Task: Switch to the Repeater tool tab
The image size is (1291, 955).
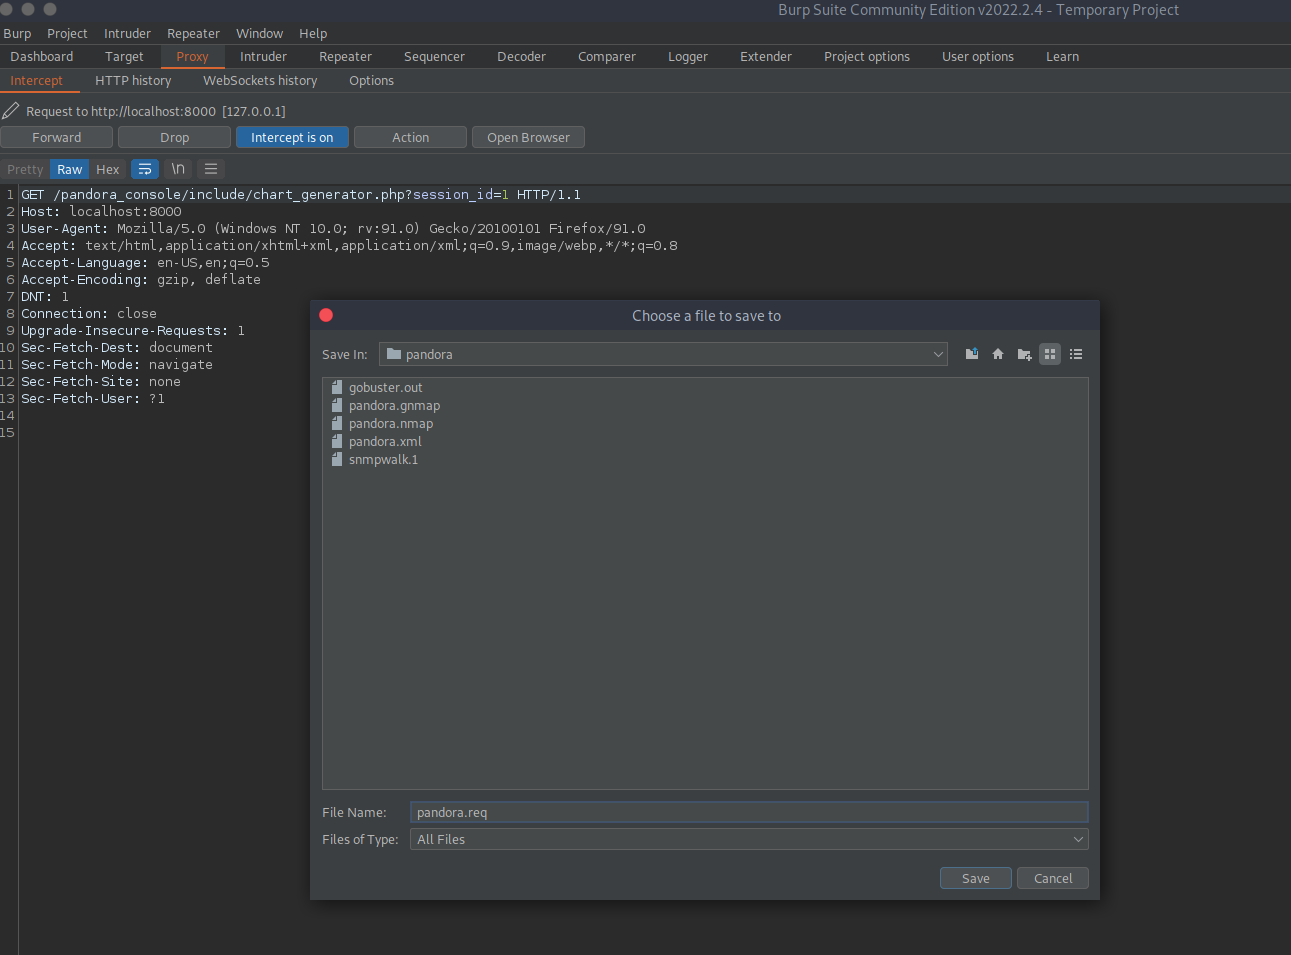Action: (x=345, y=56)
